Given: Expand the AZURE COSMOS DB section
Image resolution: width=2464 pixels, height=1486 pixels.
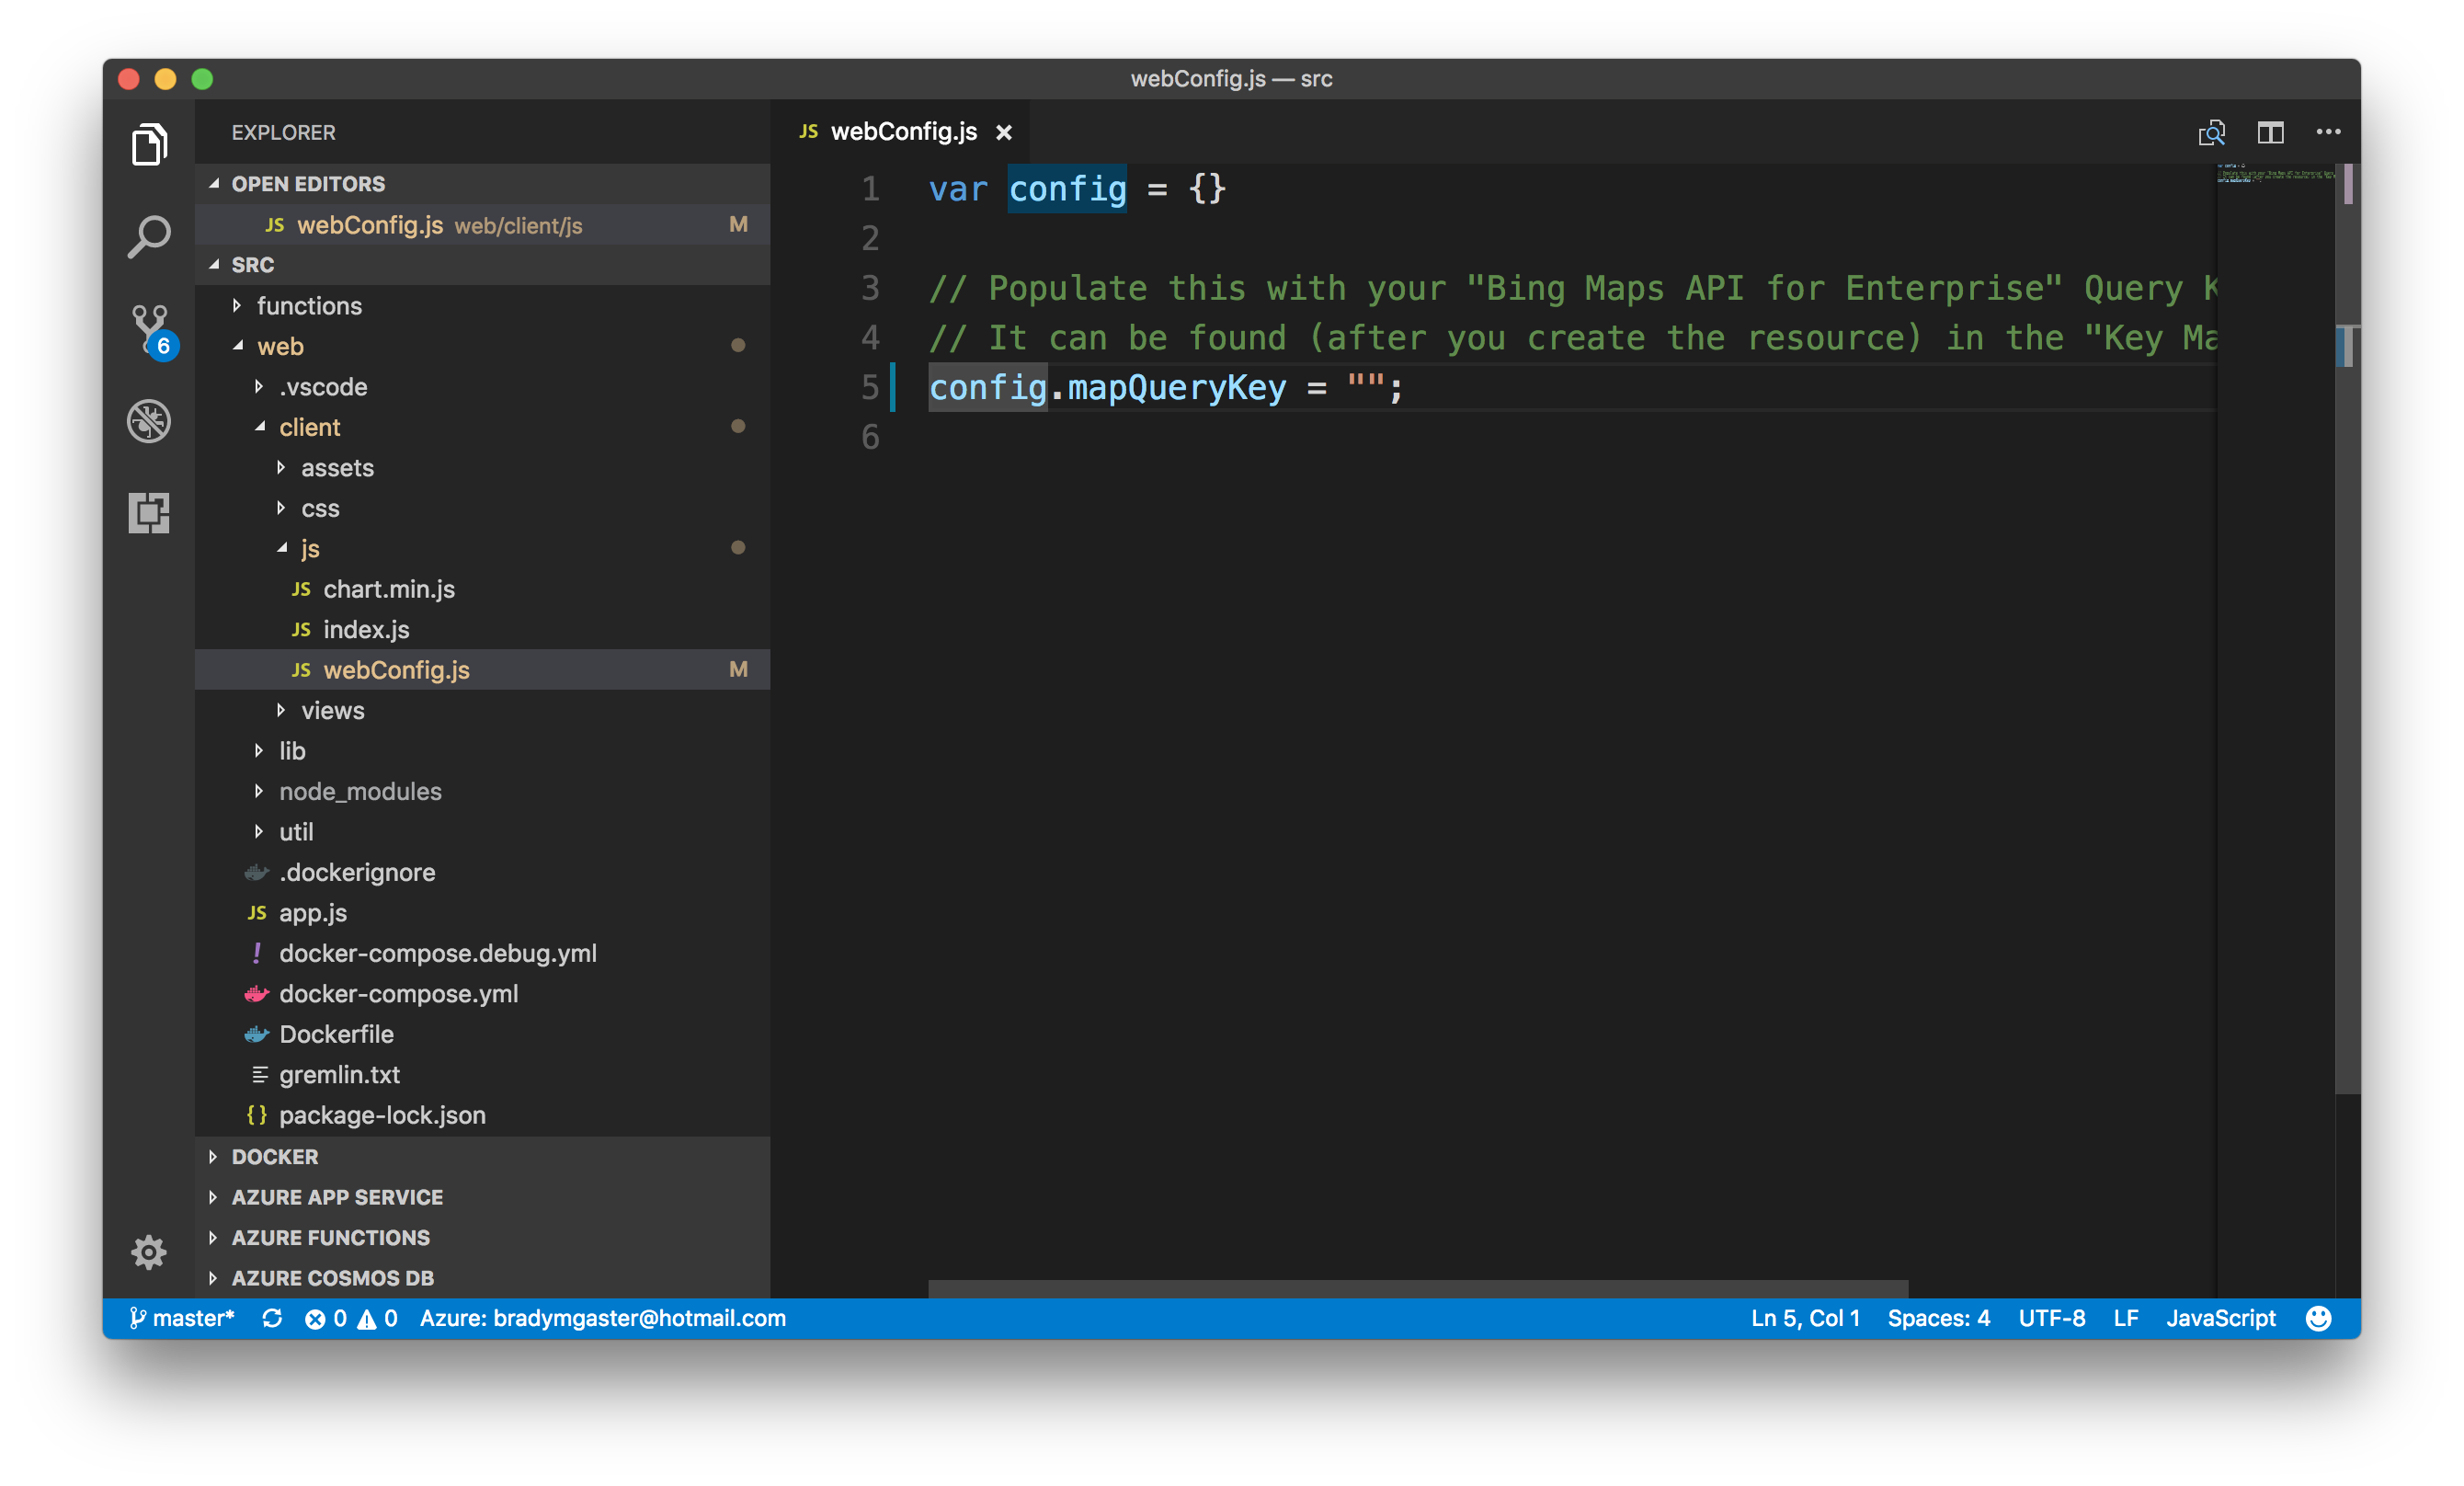Looking at the screenshot, I should (x=332, y=1278).
